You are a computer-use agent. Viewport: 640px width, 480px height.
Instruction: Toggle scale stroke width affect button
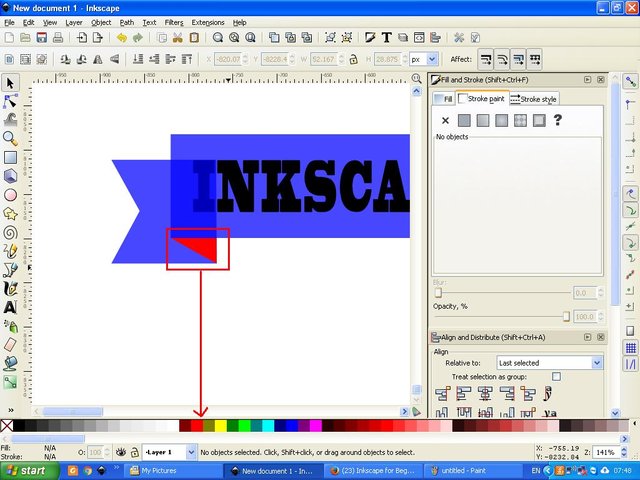[x=486, y=60]
